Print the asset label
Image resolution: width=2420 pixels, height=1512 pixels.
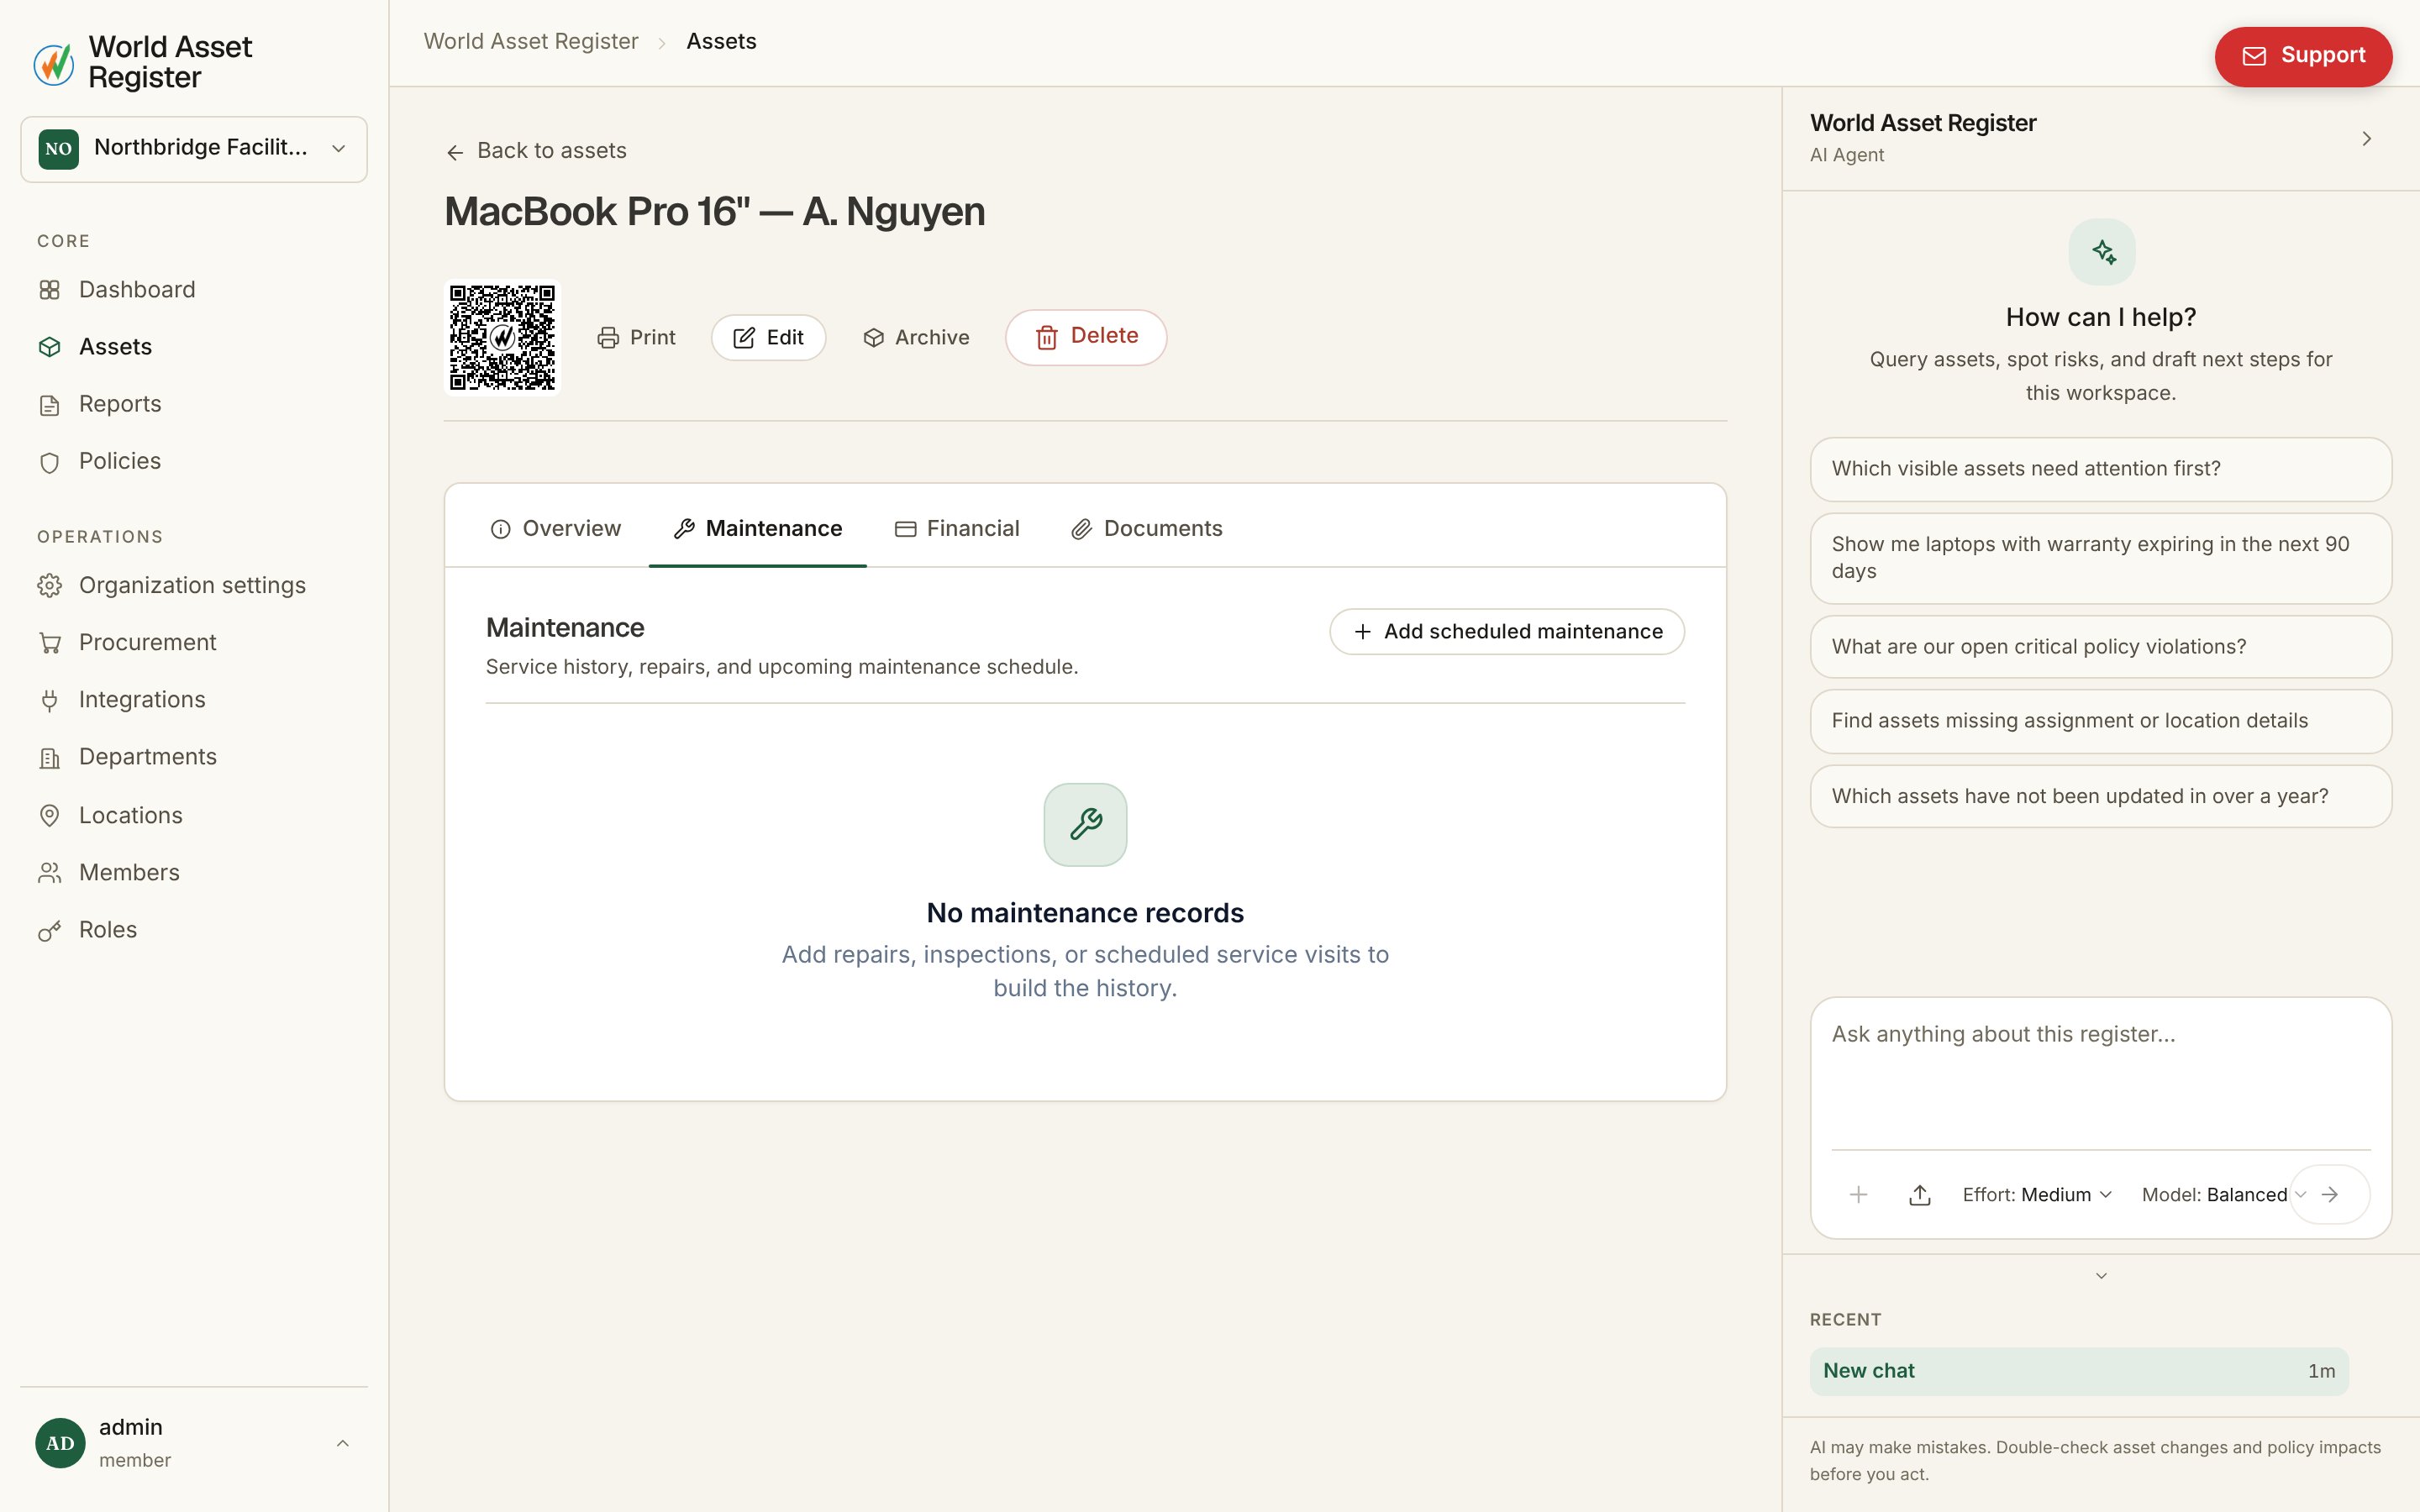tap(636, 338)
